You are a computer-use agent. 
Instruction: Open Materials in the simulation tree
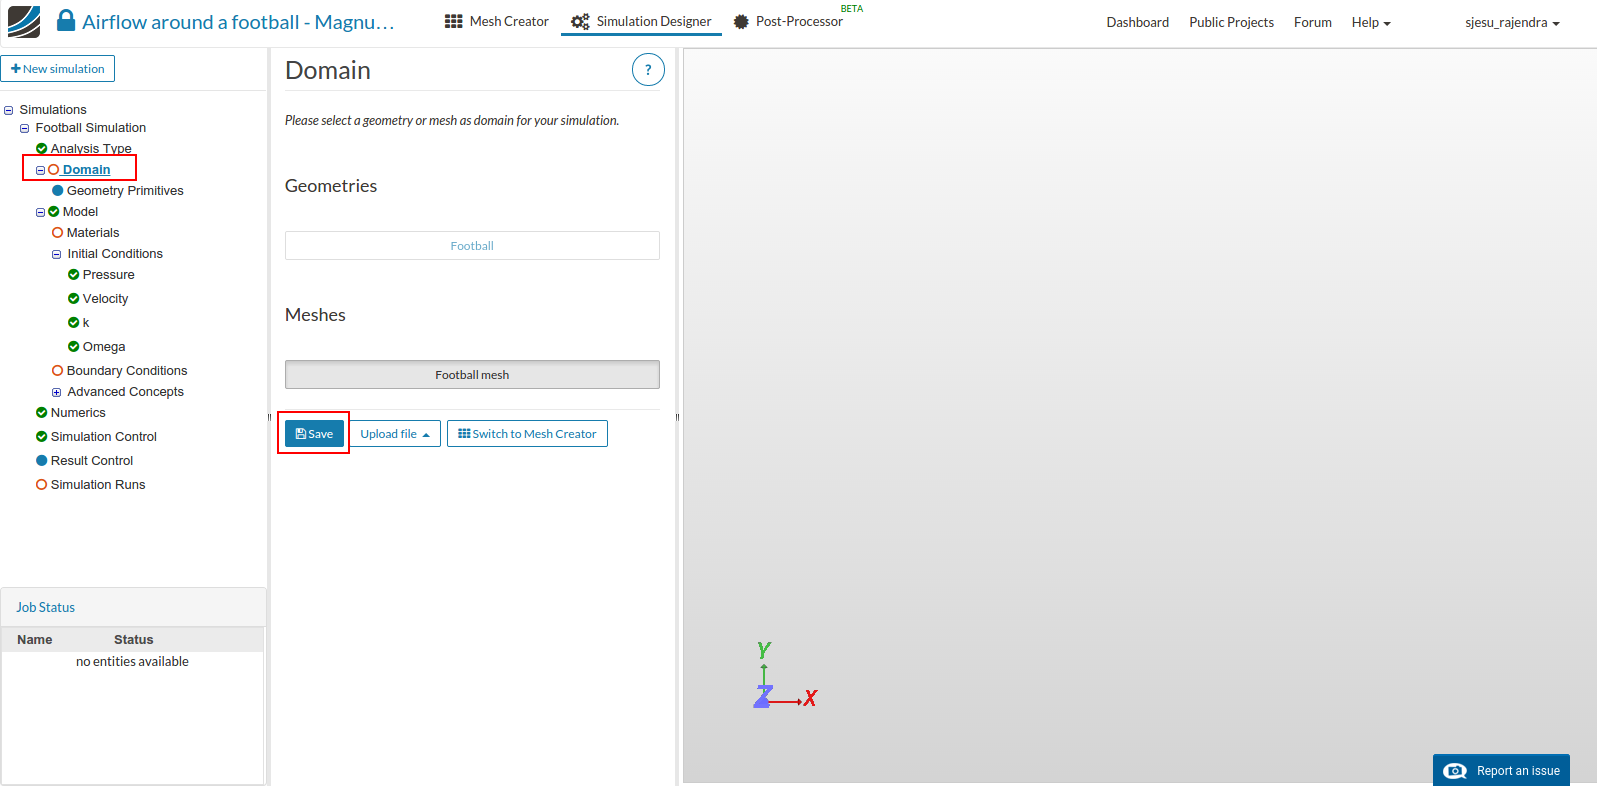tap(93, 233)
